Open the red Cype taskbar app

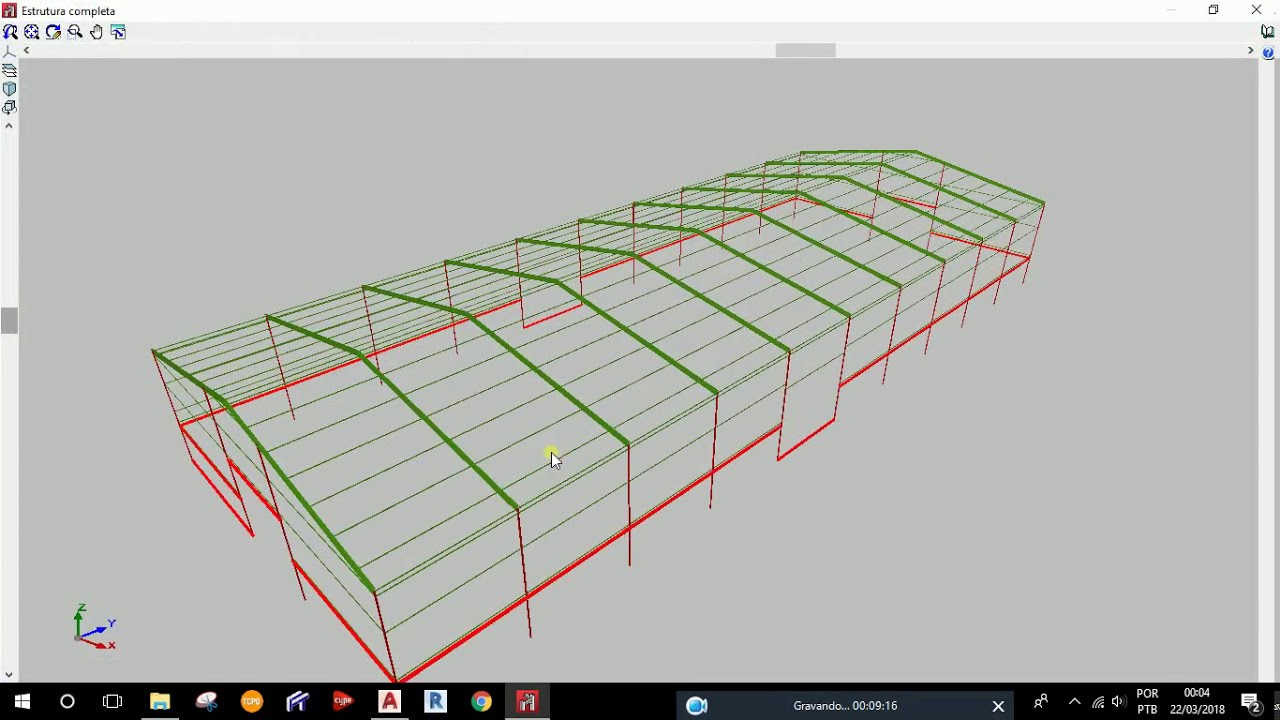pos(344,702)
